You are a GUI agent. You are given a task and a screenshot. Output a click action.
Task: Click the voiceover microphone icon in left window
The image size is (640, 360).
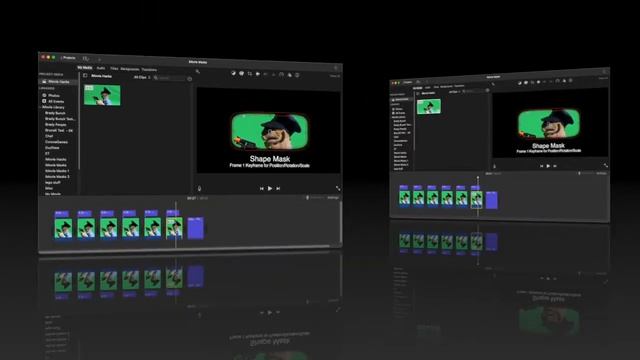point(200,189)
